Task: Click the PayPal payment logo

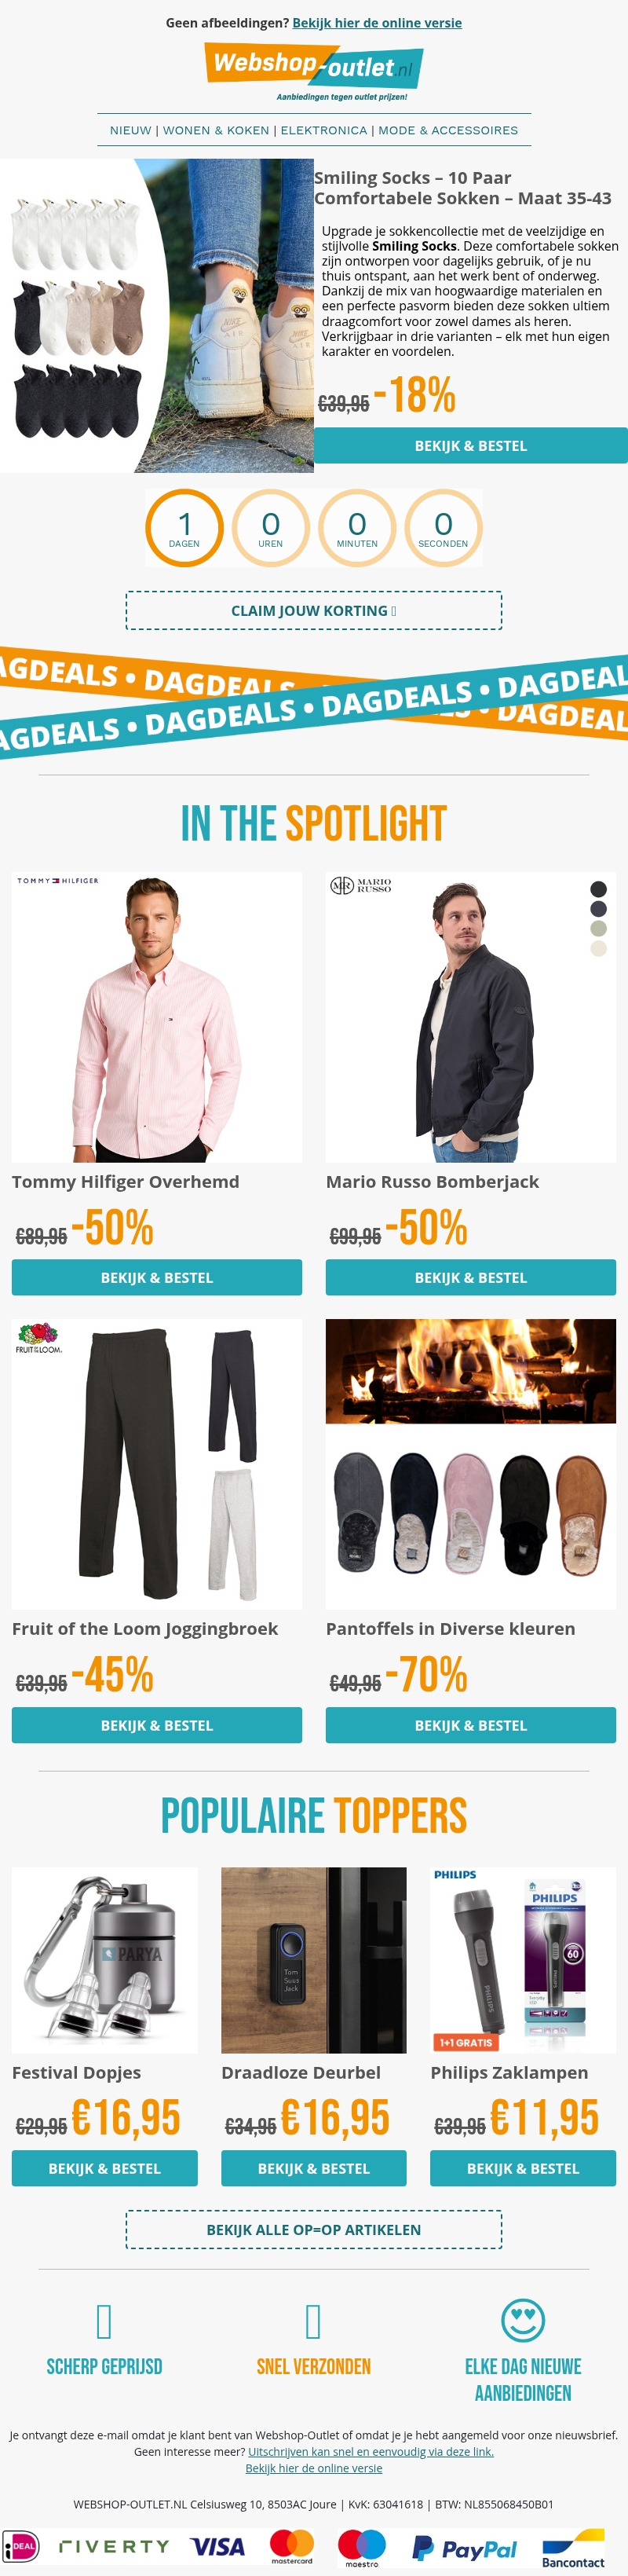Action: click(465, 2548)
